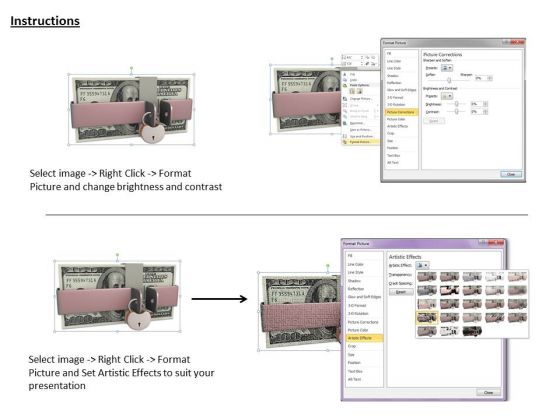The image size is (560, 420).
Task: Close the Picture Corrections dialog via Close button
Action: (511, 174)
